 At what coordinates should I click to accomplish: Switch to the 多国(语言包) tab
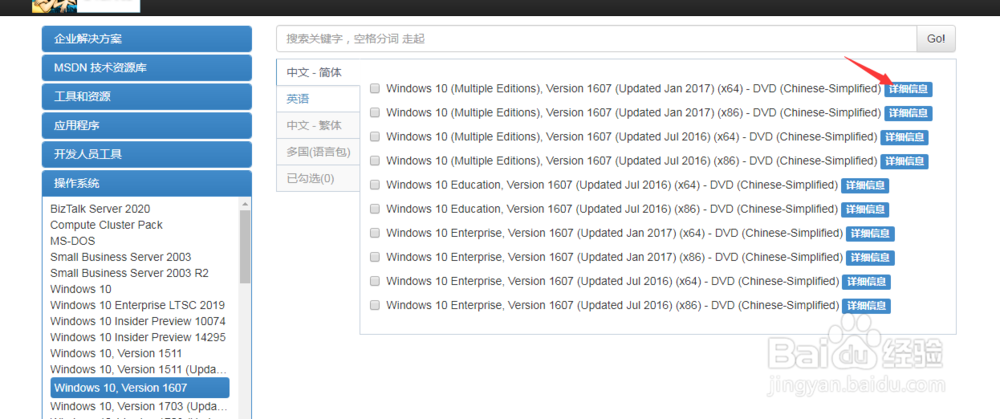(318, 152)
